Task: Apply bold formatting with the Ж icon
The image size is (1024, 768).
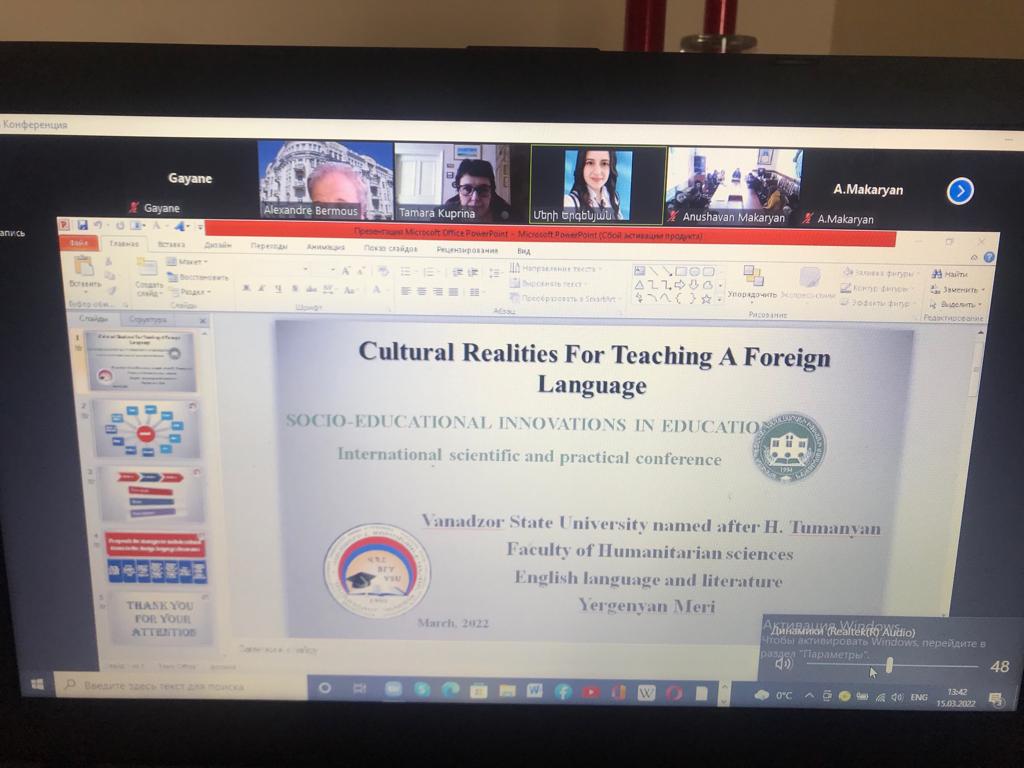Action: 246,288
